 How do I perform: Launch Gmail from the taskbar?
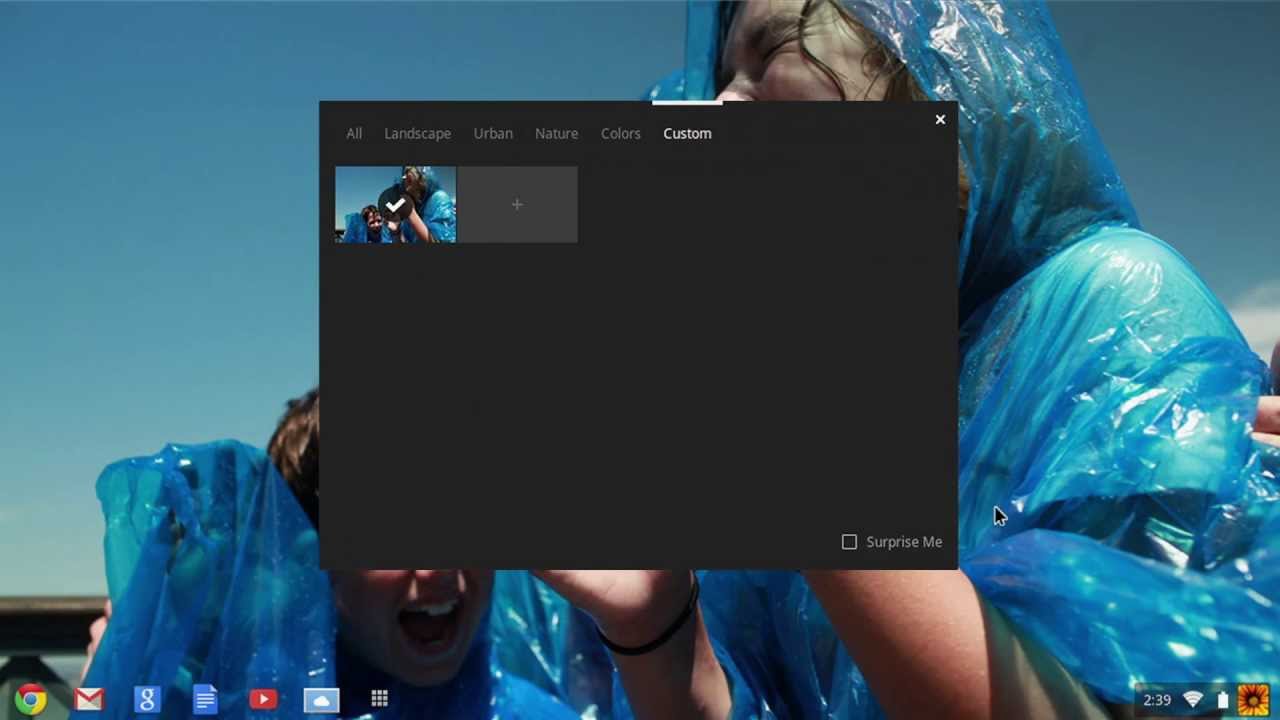pos(88,699)
